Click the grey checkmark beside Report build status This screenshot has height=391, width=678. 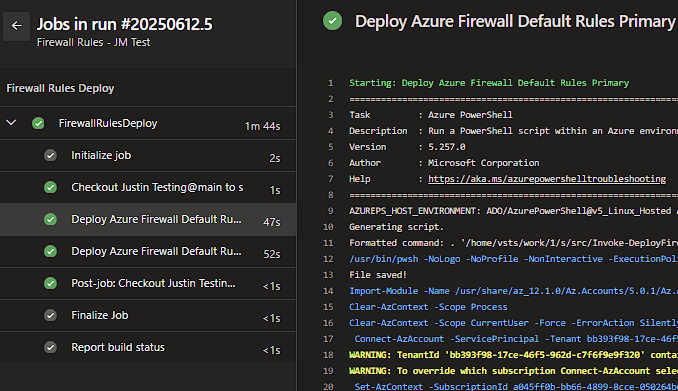click(50, 347)
